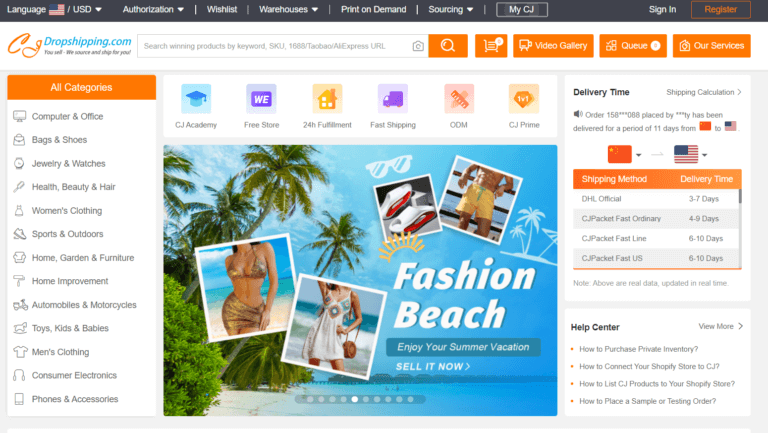Click the Sports & Outdoors icon

click(20, 234)
